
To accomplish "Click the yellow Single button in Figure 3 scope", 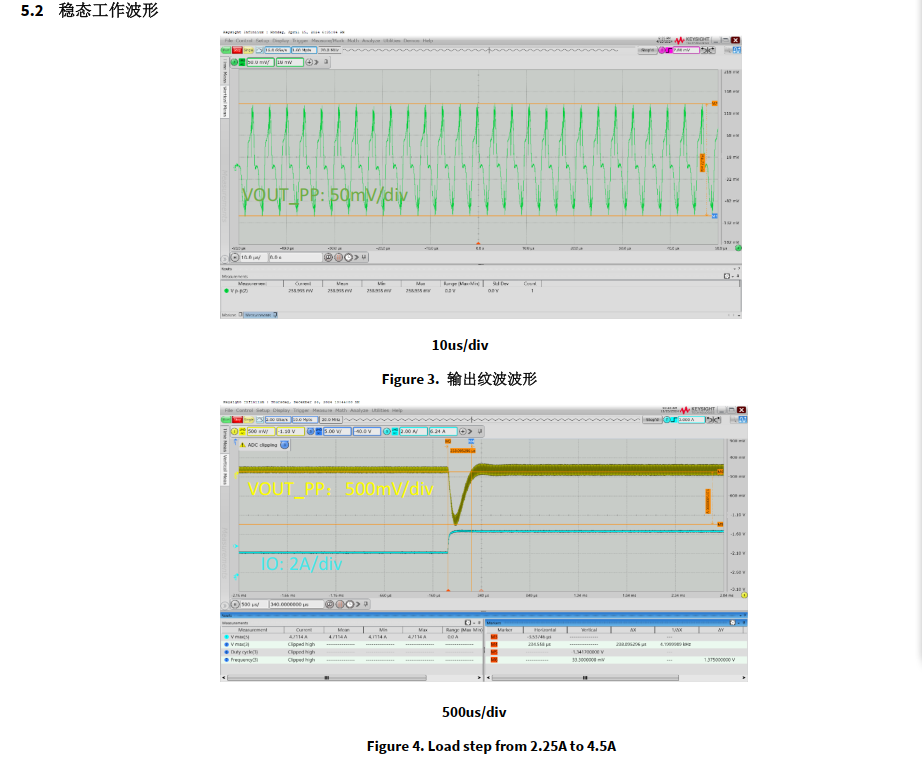I will [249, 51].
